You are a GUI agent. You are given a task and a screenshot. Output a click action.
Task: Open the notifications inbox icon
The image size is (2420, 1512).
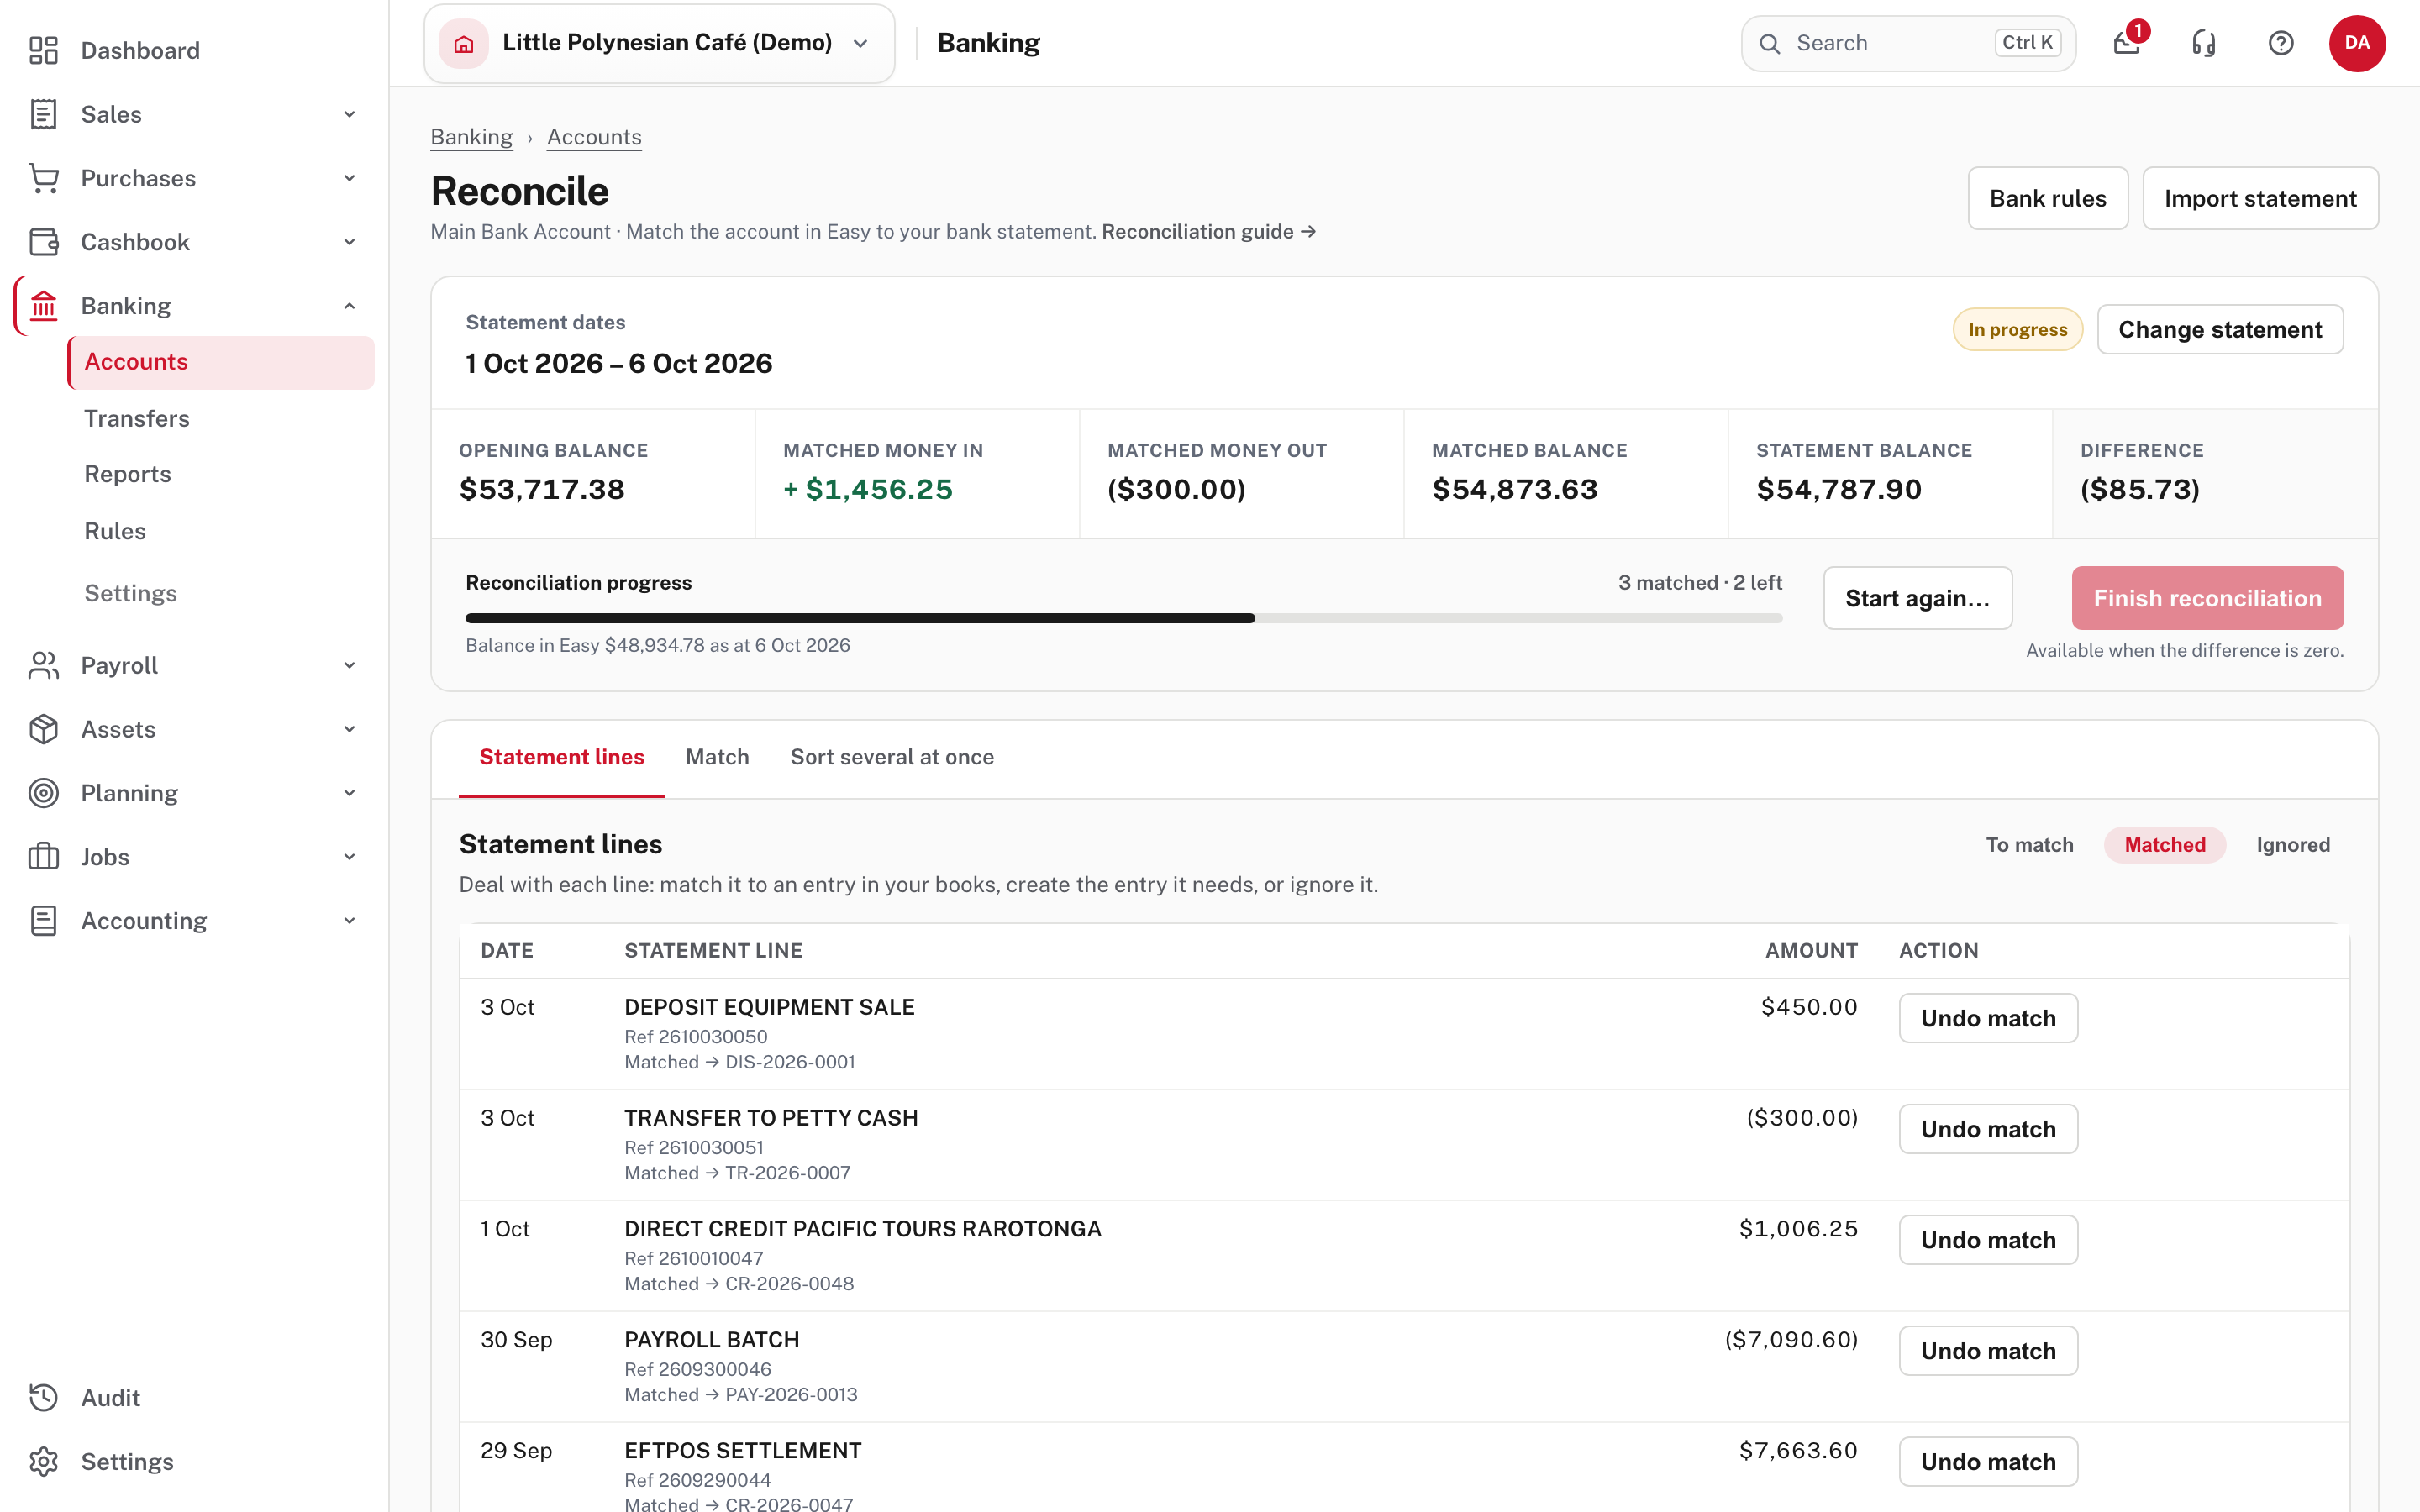[x=2127, y=43]
